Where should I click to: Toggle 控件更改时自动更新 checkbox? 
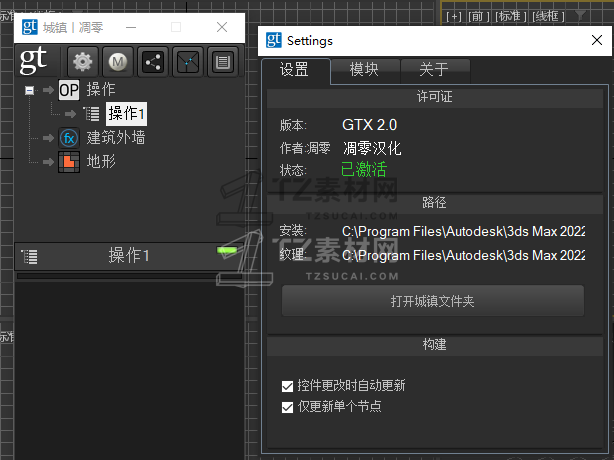pos(287,386)
